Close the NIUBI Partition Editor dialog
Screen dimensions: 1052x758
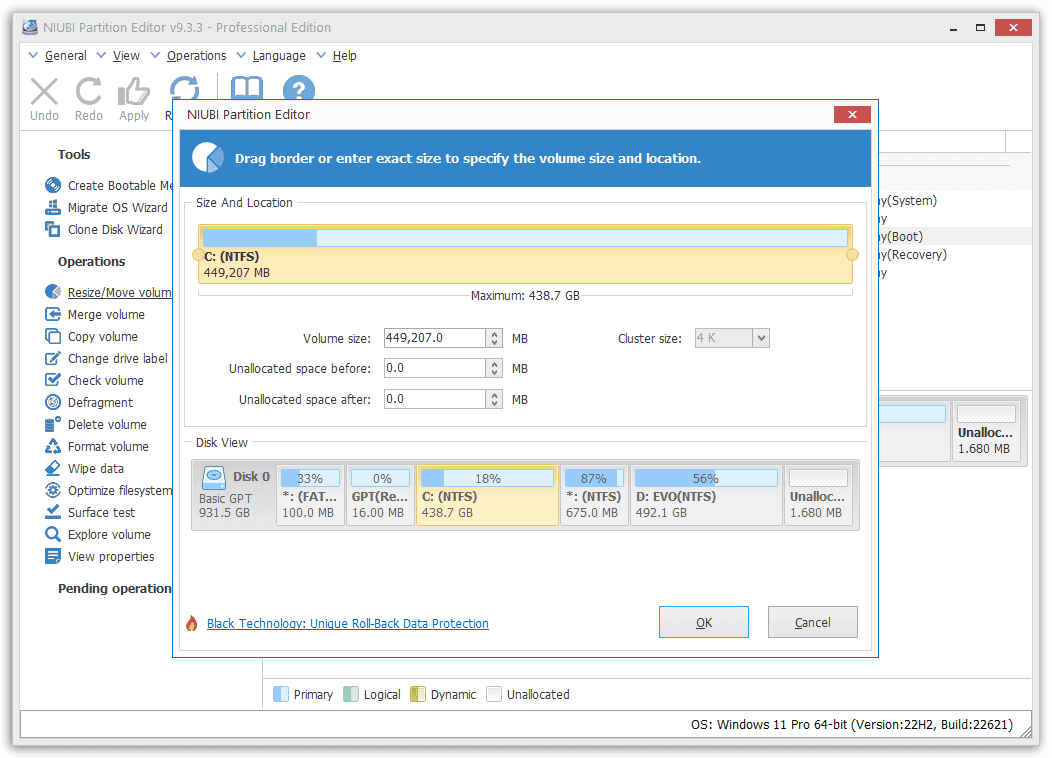click(852, 115)
